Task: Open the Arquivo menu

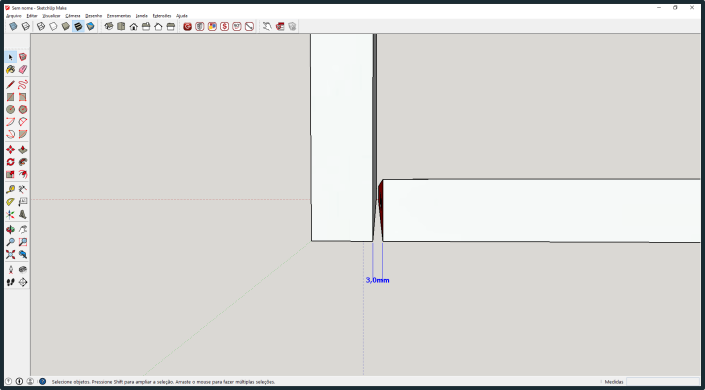Action: [x=14, y=16]
